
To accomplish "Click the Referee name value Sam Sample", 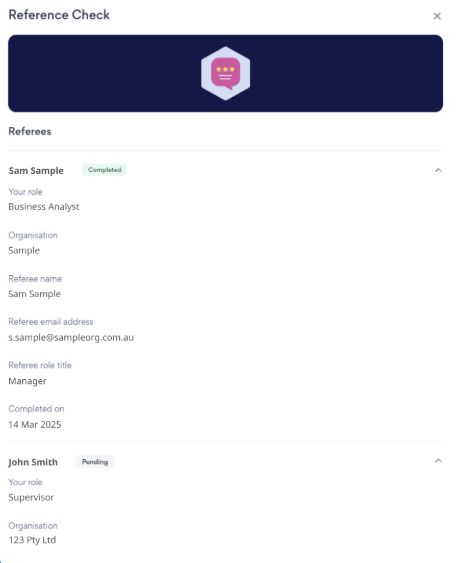I will [34, 294].
